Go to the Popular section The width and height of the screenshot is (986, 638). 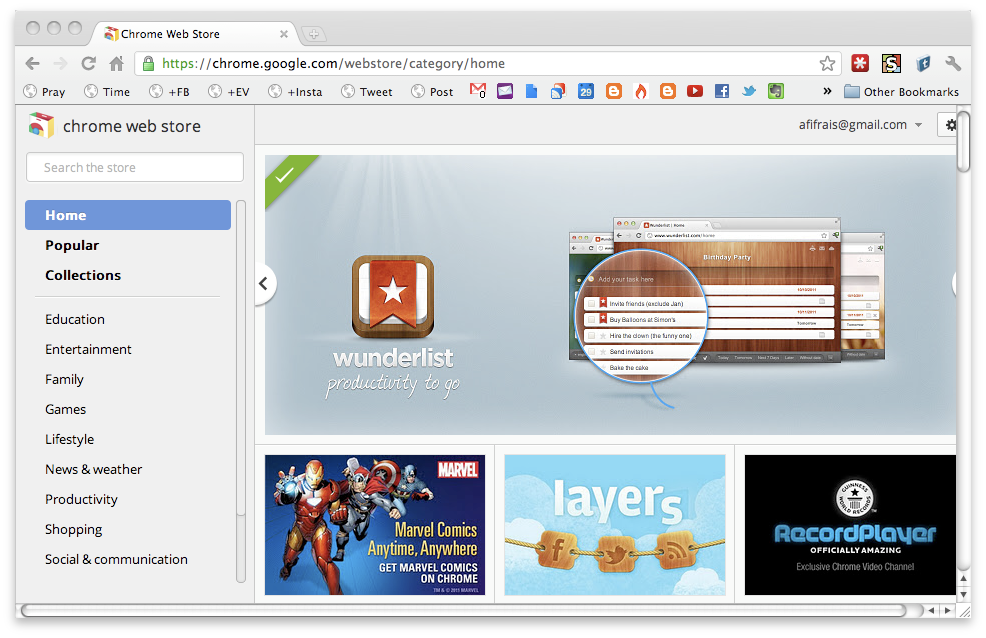(x=72, y=245)
